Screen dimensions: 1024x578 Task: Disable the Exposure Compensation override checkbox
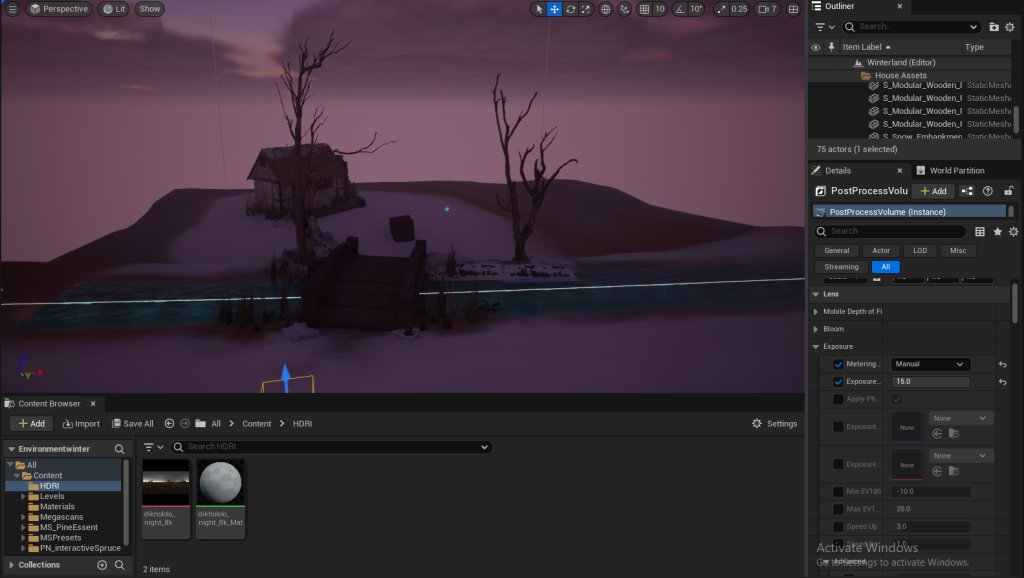(838, 382)
